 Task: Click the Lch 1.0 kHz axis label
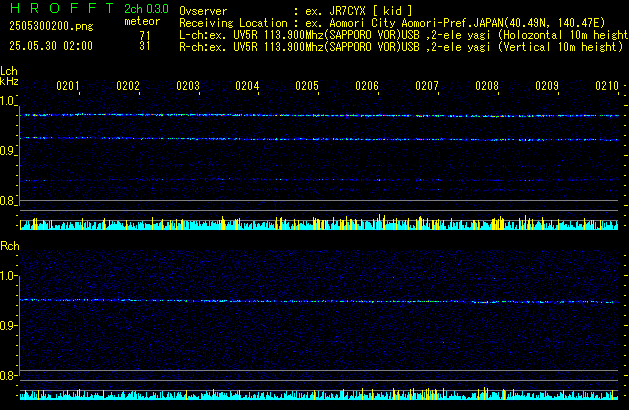pyautogui.click(x=7, y=101)
